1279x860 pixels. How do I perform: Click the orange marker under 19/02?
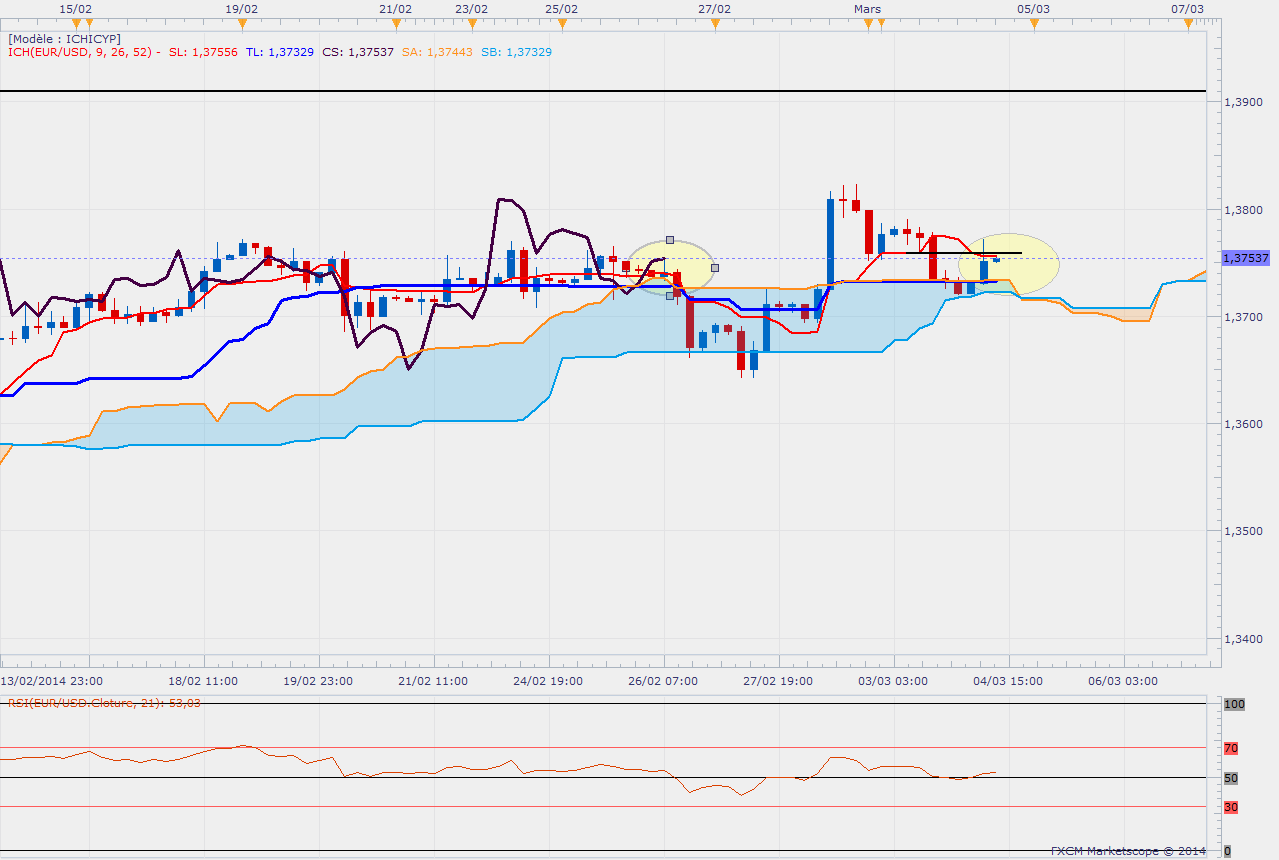pyautogui.click(x=241, y=23)
